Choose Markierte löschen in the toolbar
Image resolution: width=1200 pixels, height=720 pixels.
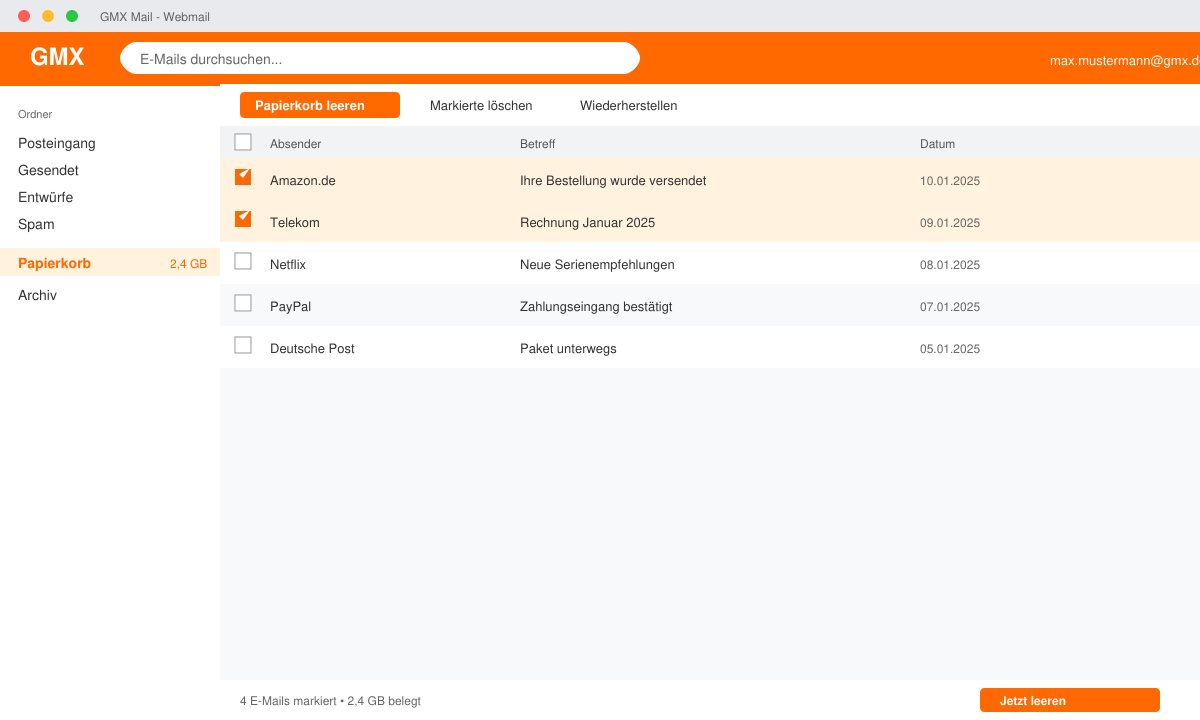[x=481, y=105]
